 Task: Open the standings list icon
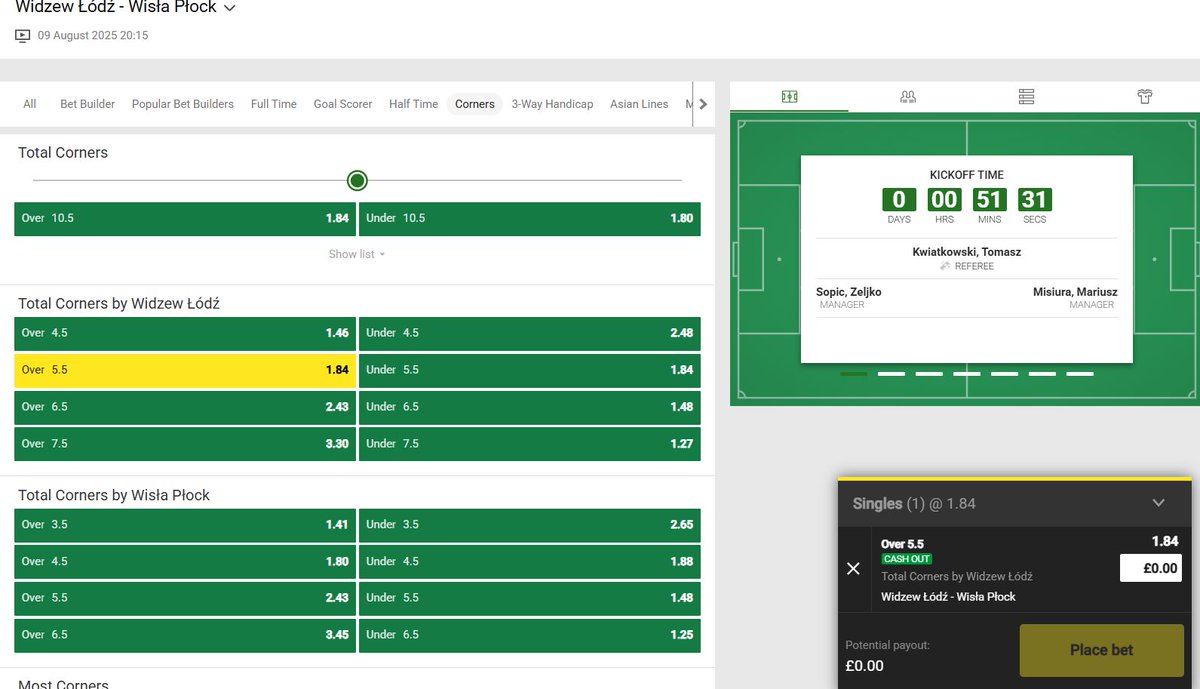coord(1026,96)
